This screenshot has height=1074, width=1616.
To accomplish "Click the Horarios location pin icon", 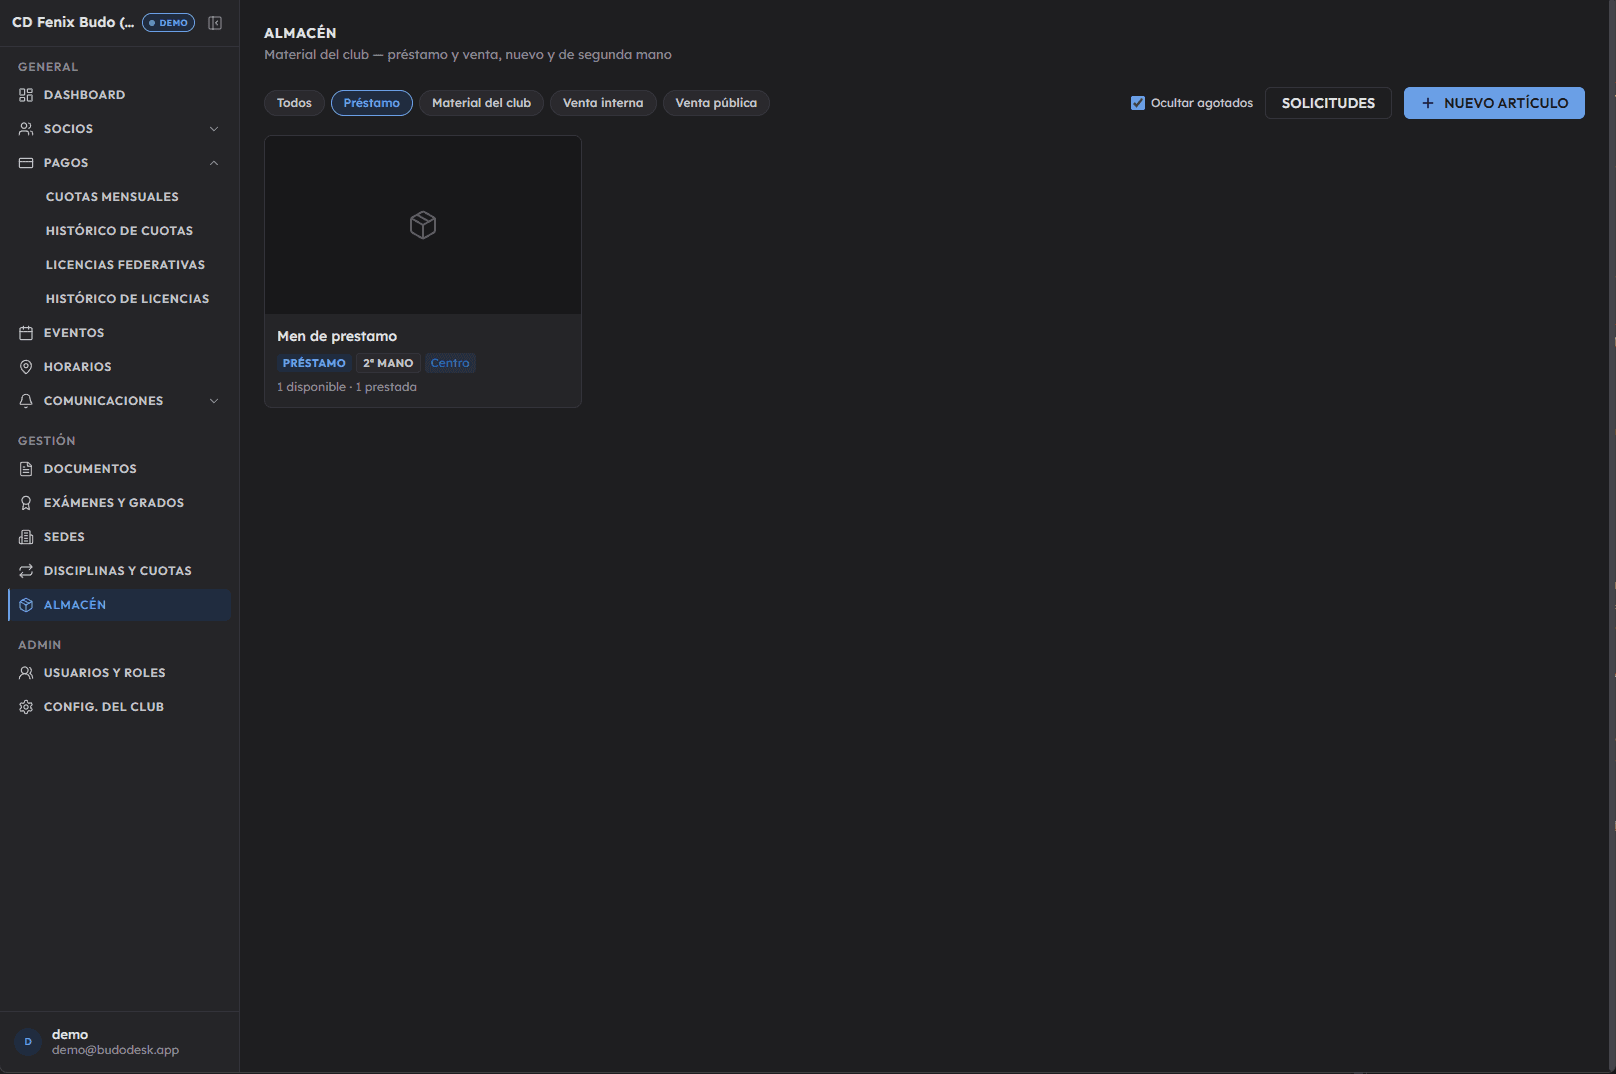I will point(26,367).
